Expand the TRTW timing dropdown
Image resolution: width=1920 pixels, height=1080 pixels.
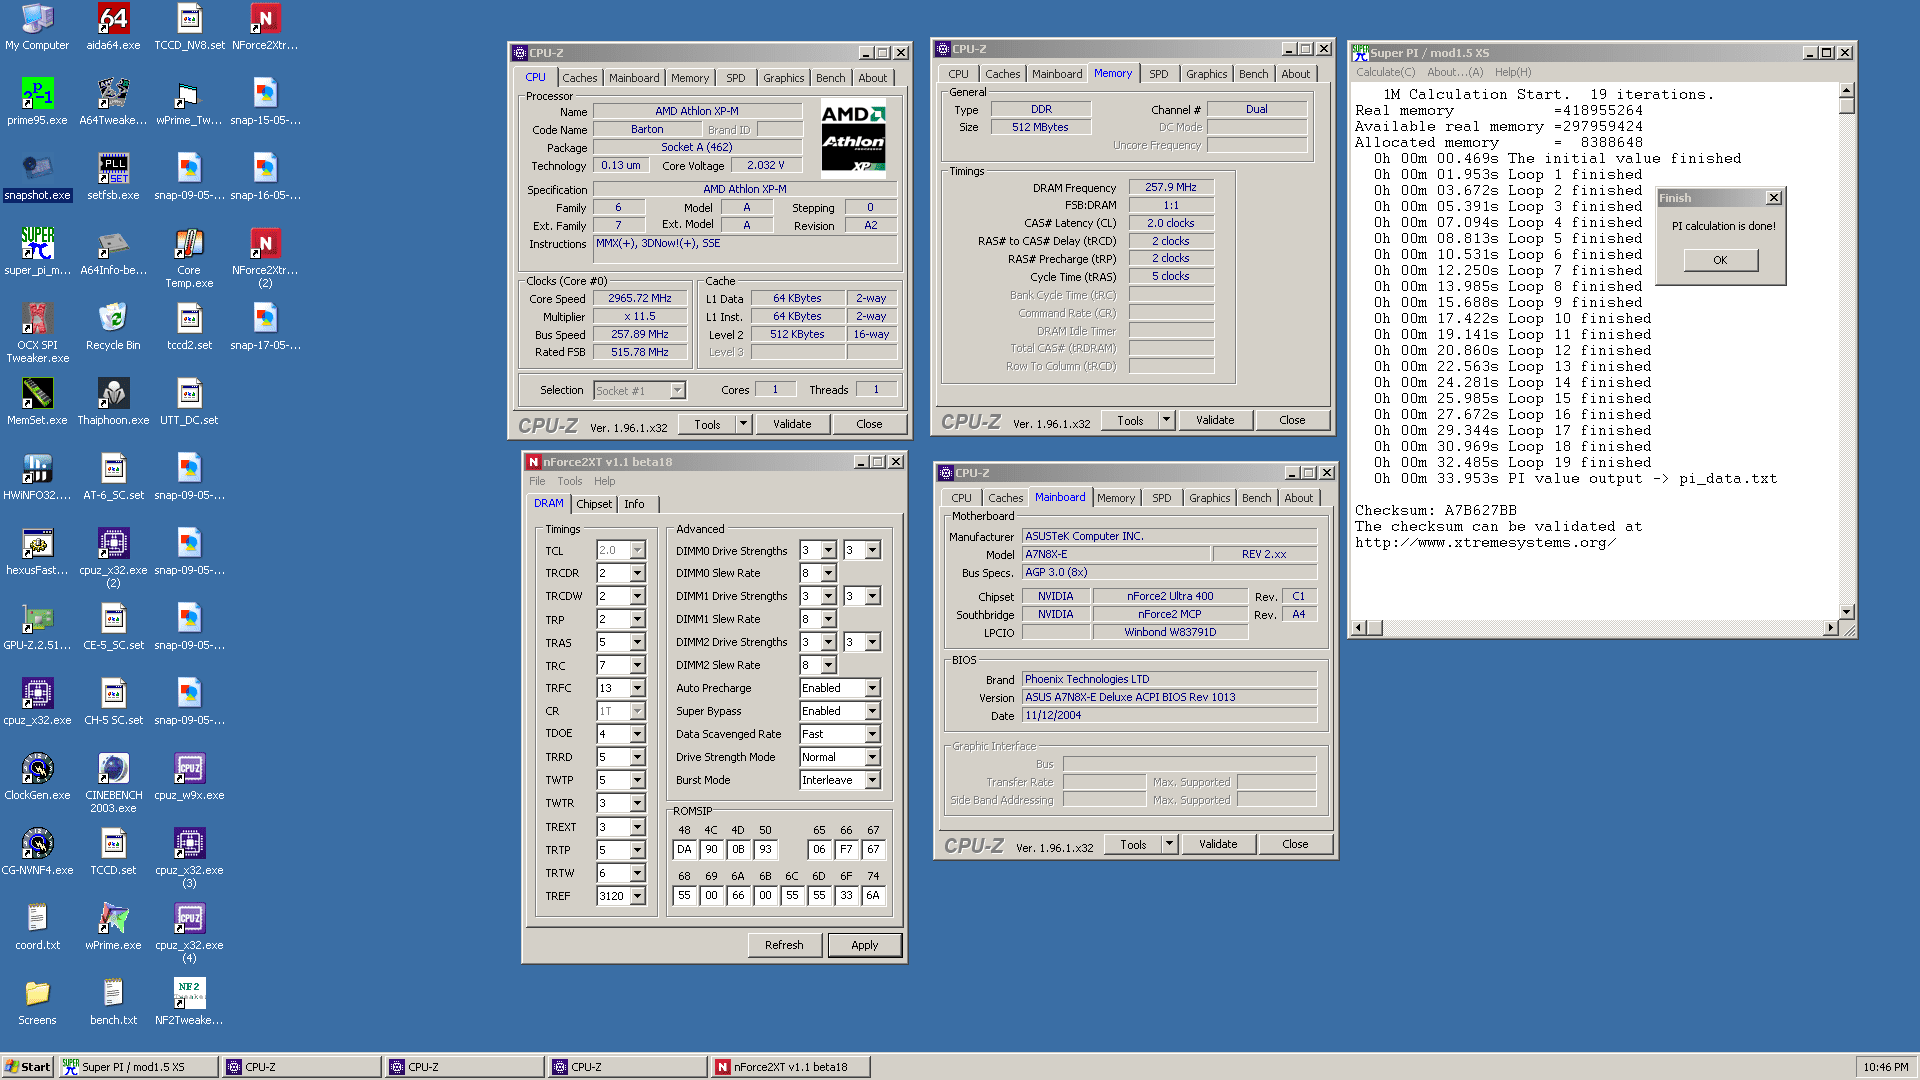point(637,873)
